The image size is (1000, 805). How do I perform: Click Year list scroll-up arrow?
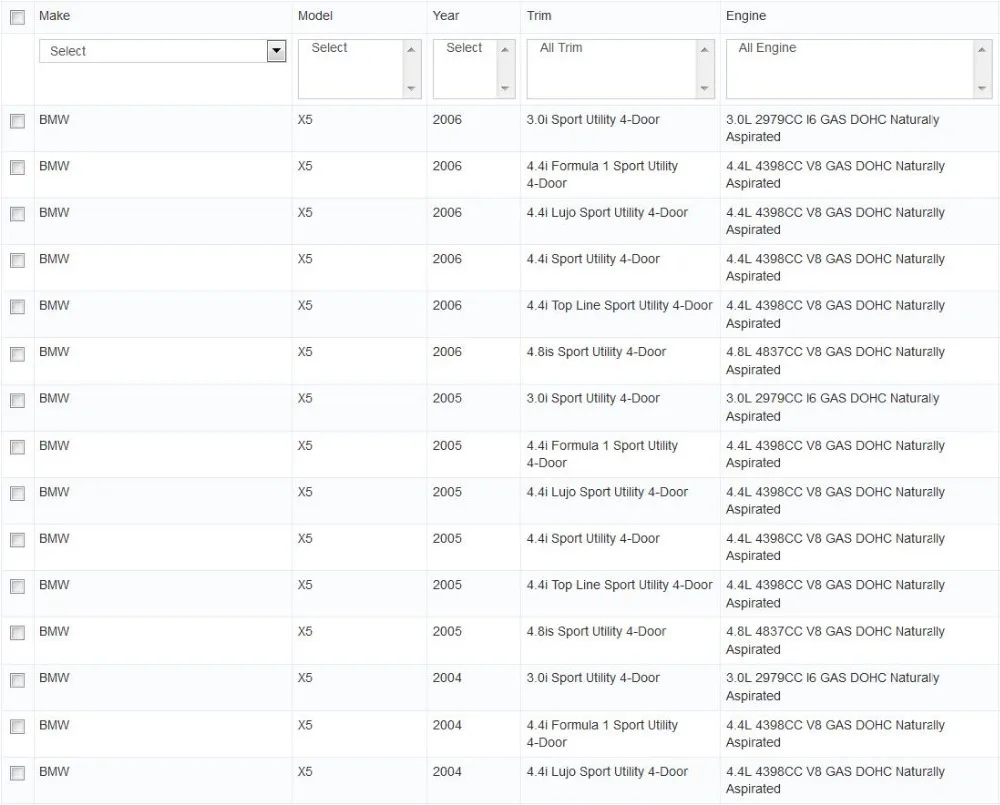pos(505,50)
